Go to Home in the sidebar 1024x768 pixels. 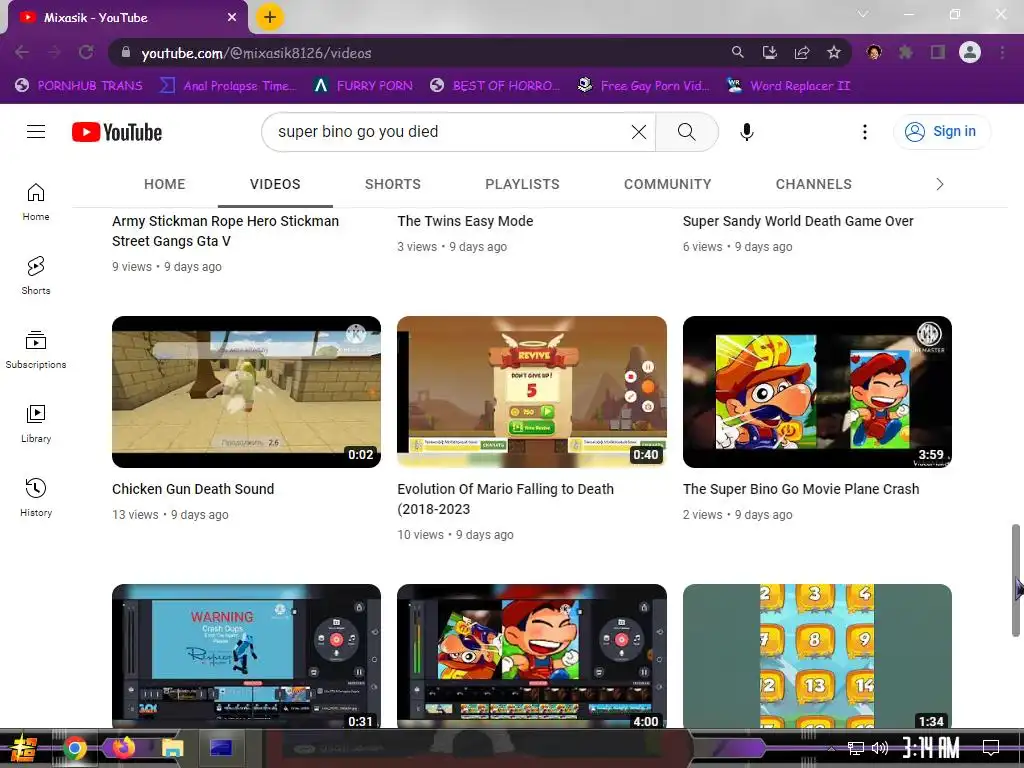pyautogui.click(x=36, y=202)
